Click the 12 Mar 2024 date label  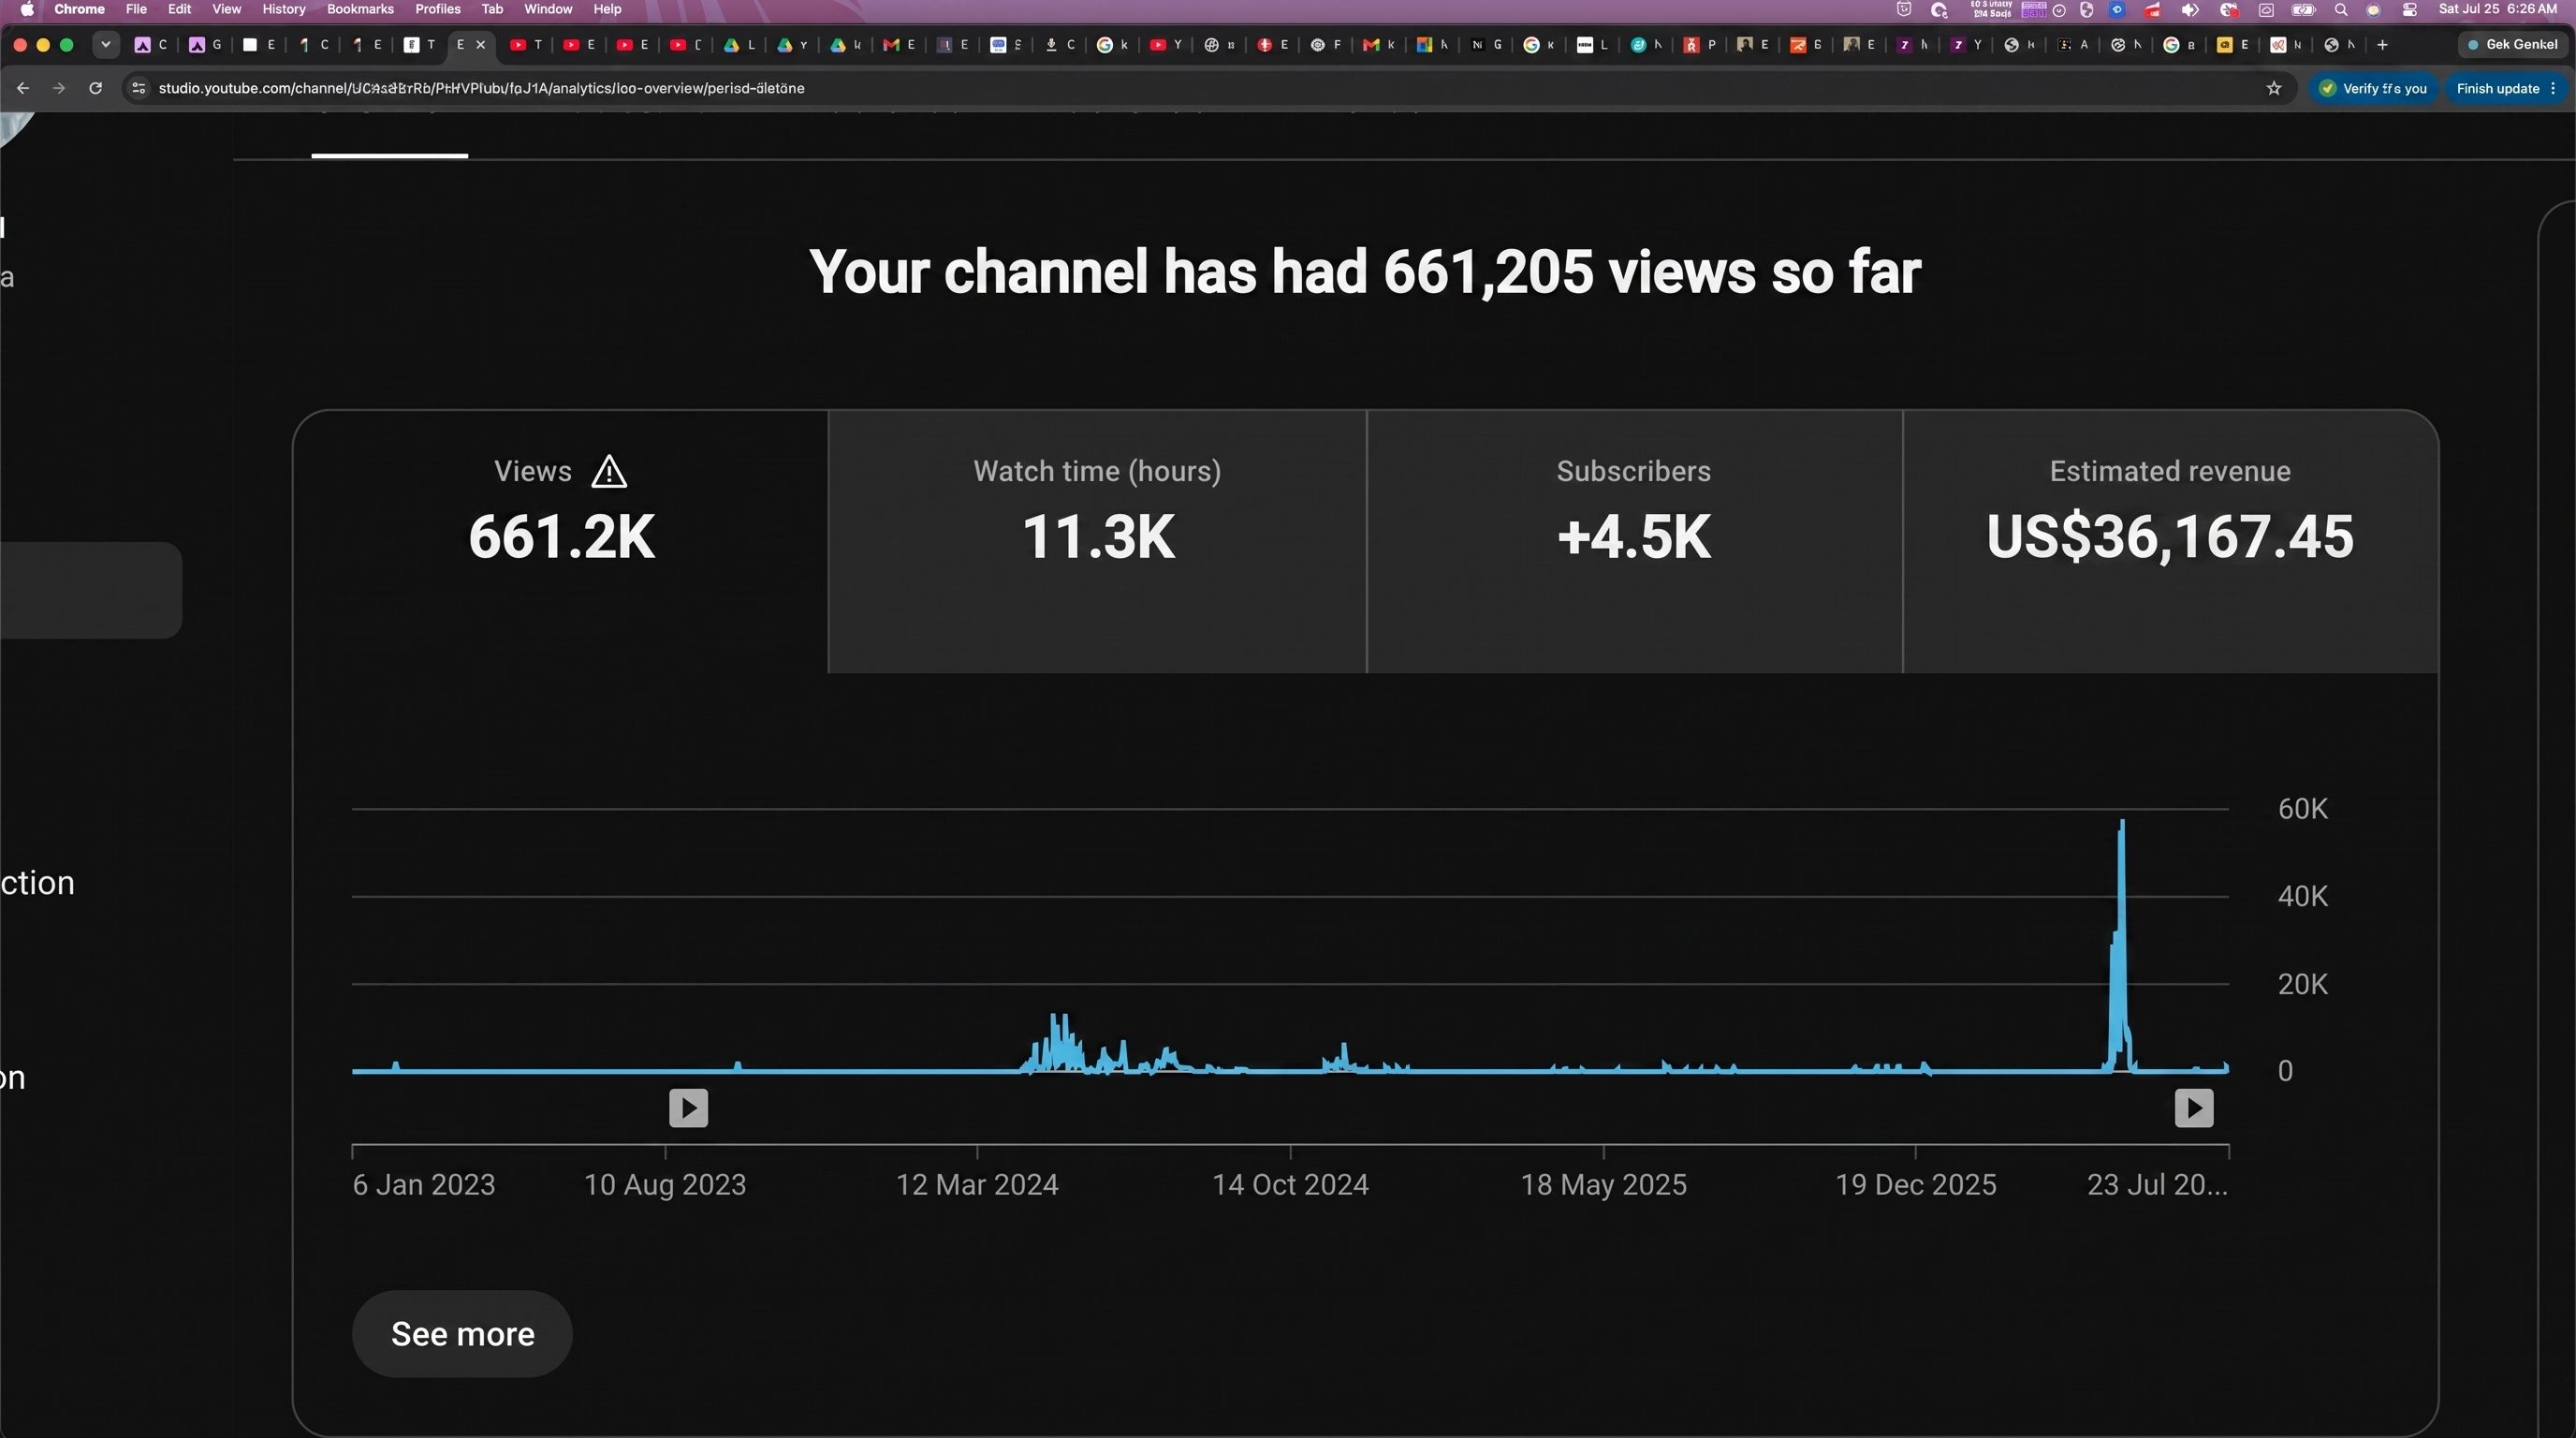(x=976, y=1184)
